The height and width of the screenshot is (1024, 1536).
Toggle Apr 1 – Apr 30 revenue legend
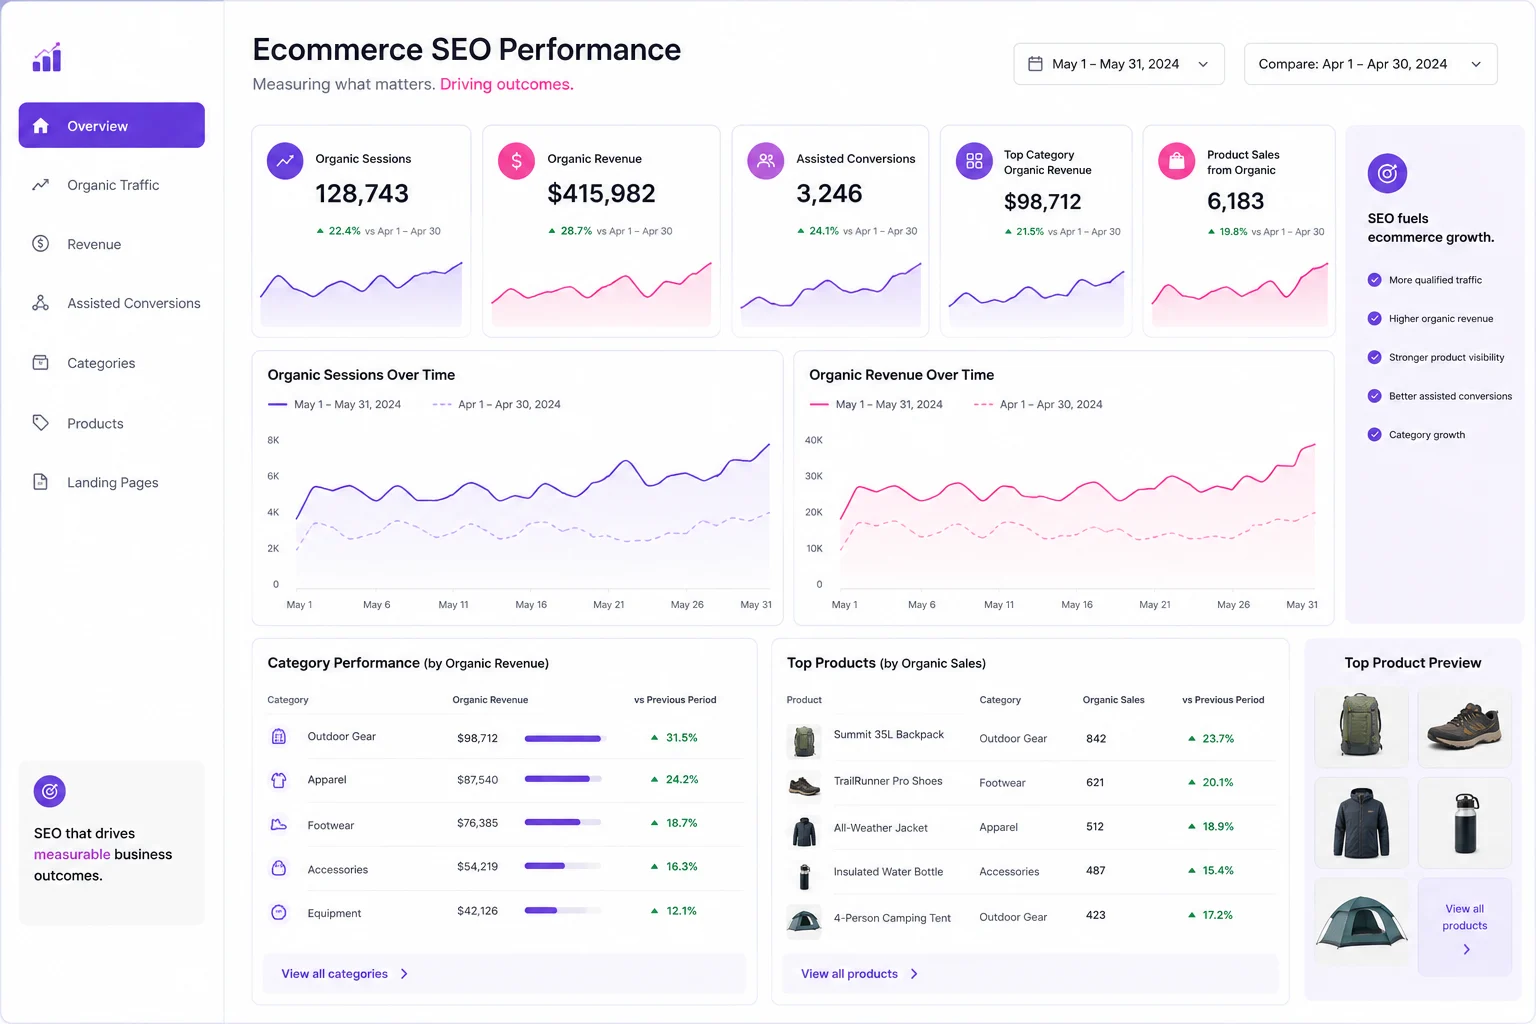[x=1038, y=404]
